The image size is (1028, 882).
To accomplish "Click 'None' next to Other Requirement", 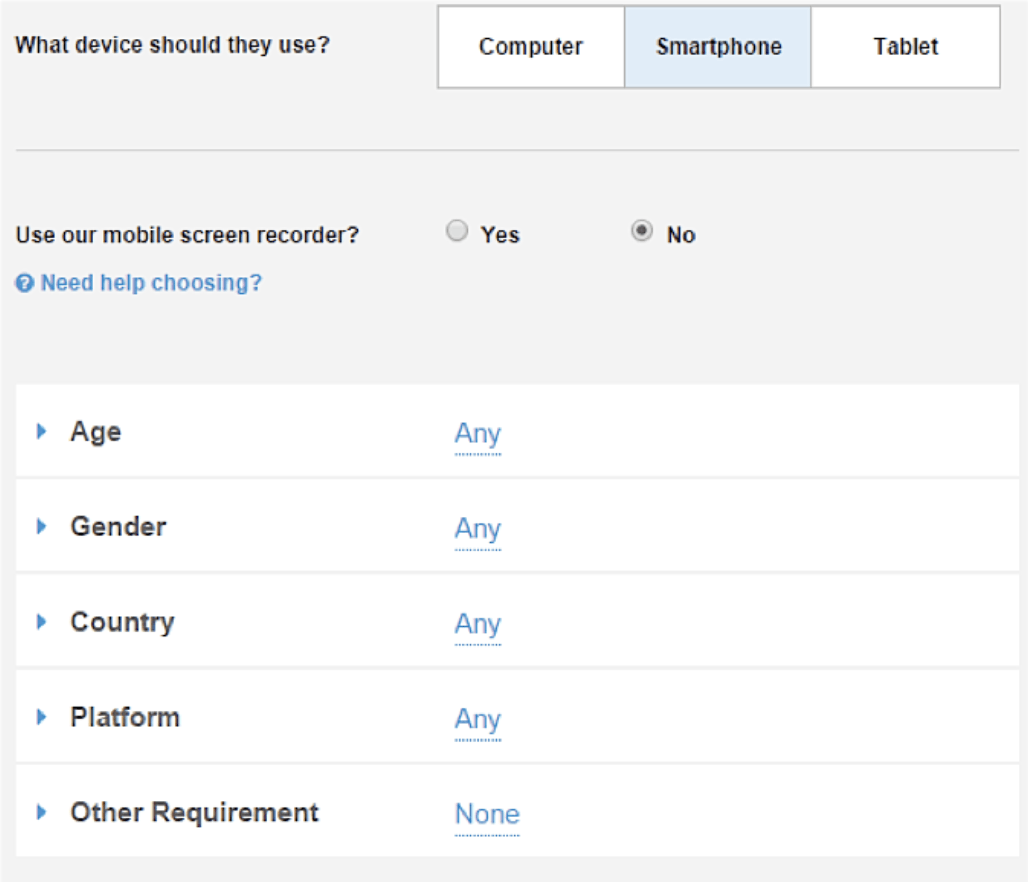I will pyautogui.click(x=487, y=814).
